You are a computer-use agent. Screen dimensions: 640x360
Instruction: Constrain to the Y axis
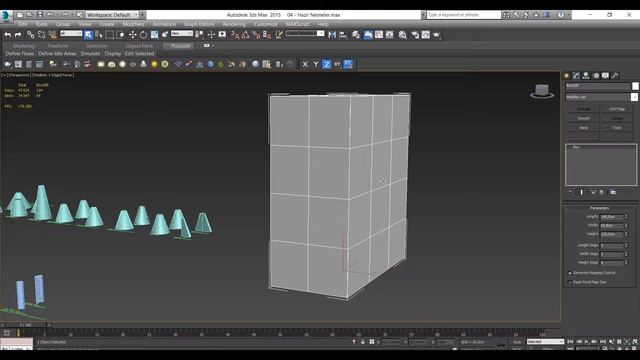(316, 64)
